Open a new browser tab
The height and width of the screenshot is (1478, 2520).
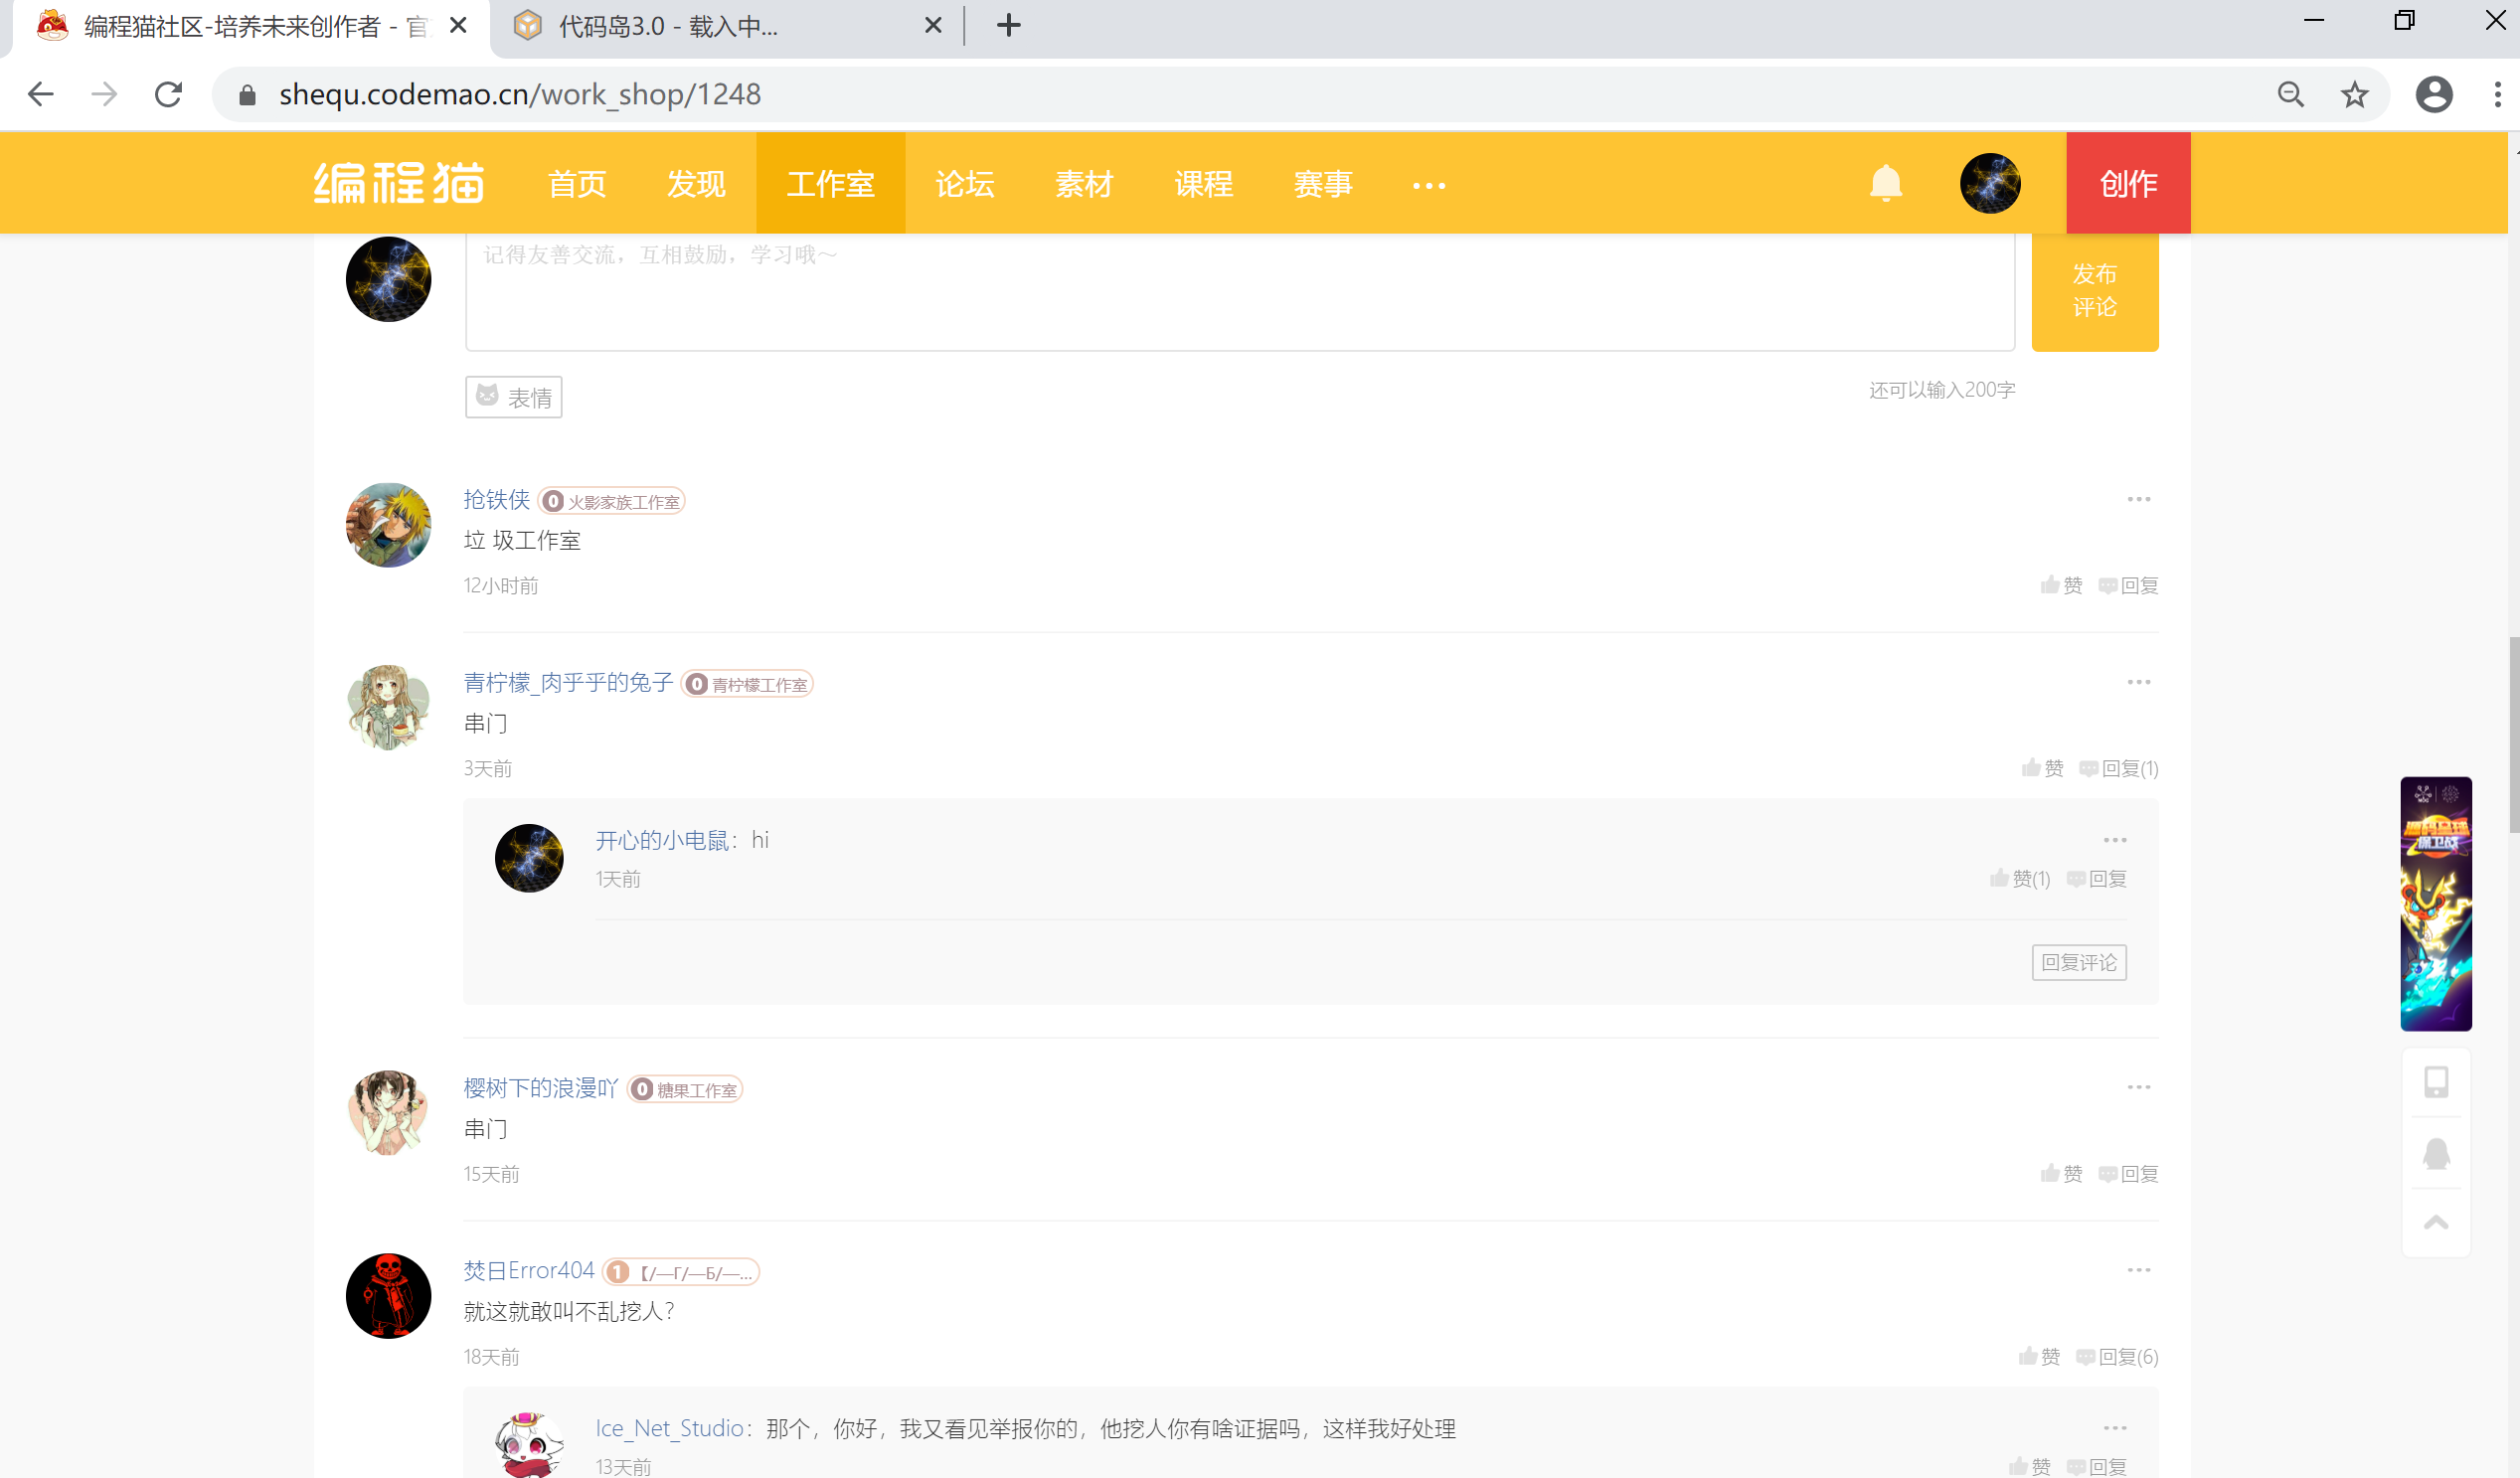click(x=1008, y=25)
